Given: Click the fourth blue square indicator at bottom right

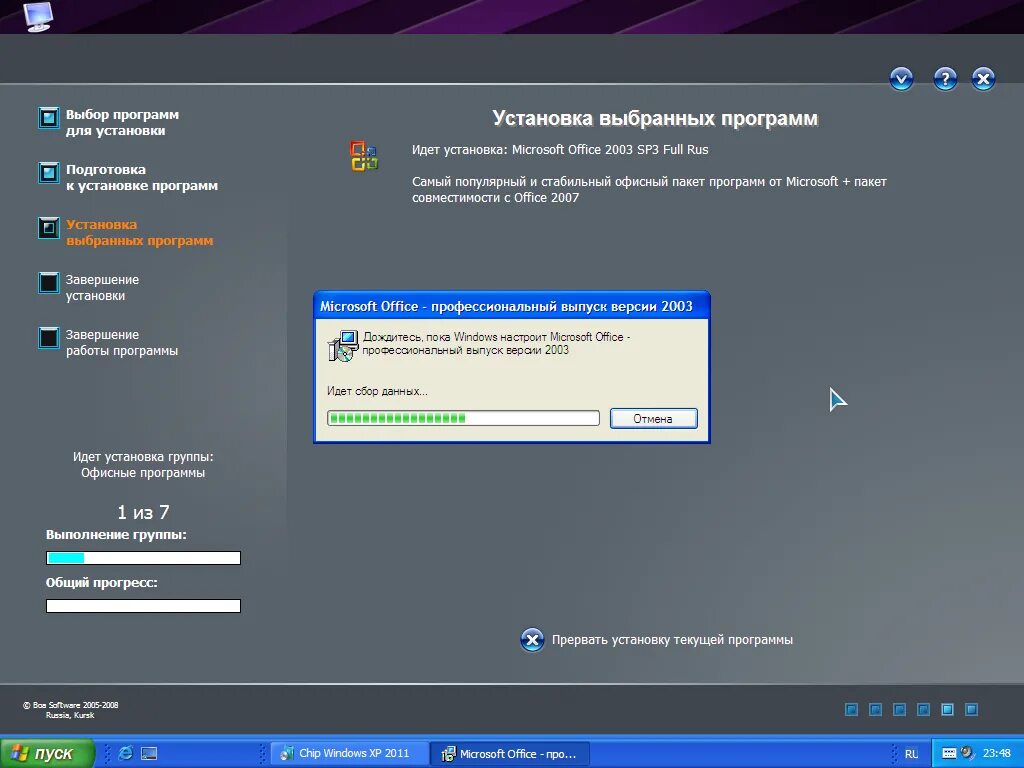Looking at the screenshot, I should click(x=923, y=709).
